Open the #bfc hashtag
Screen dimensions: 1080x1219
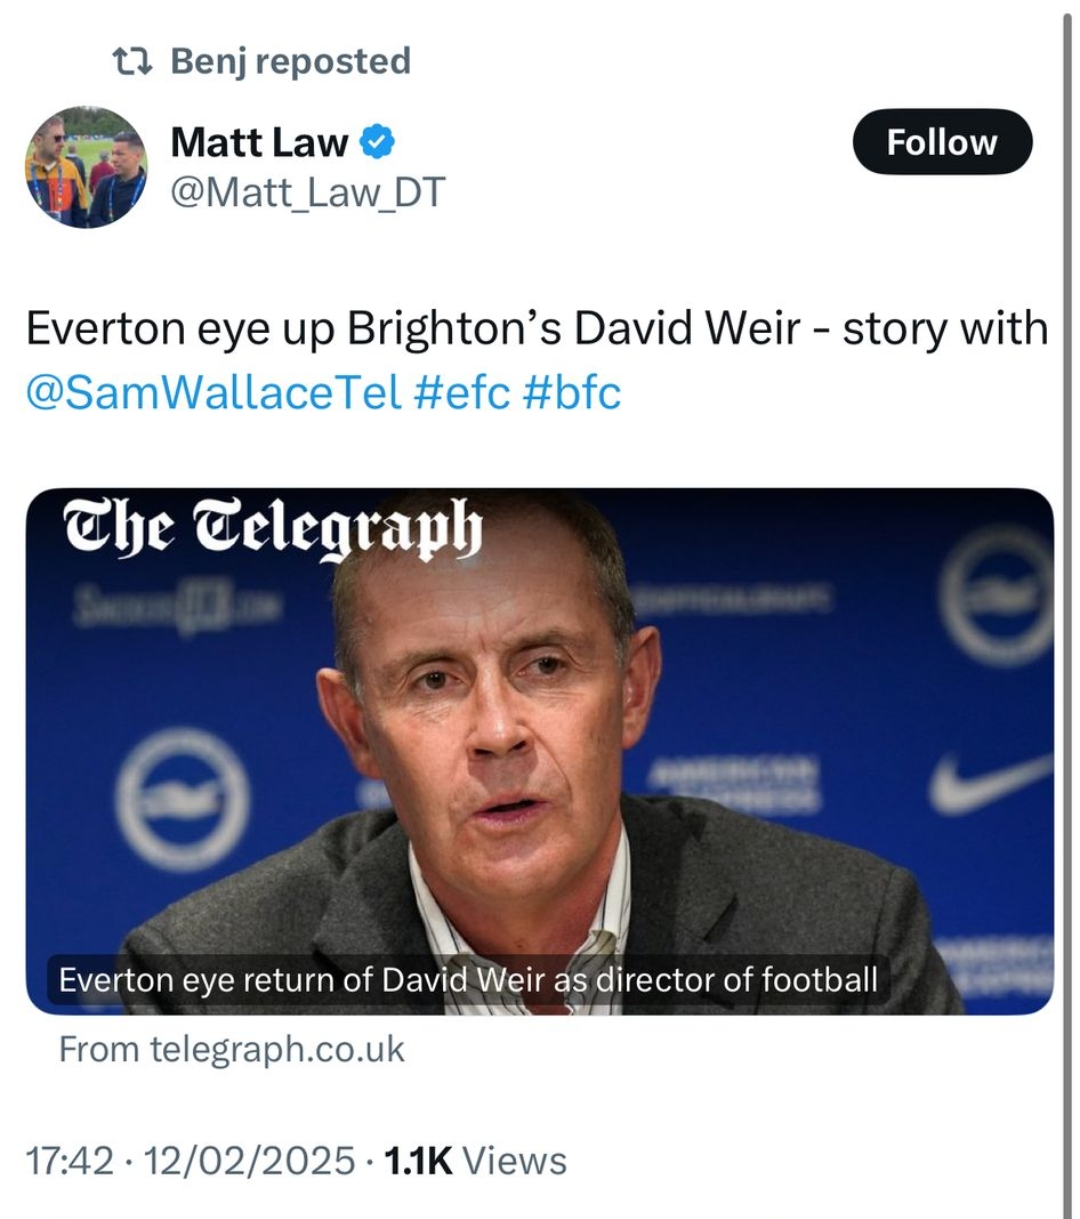tap(571, 391)
